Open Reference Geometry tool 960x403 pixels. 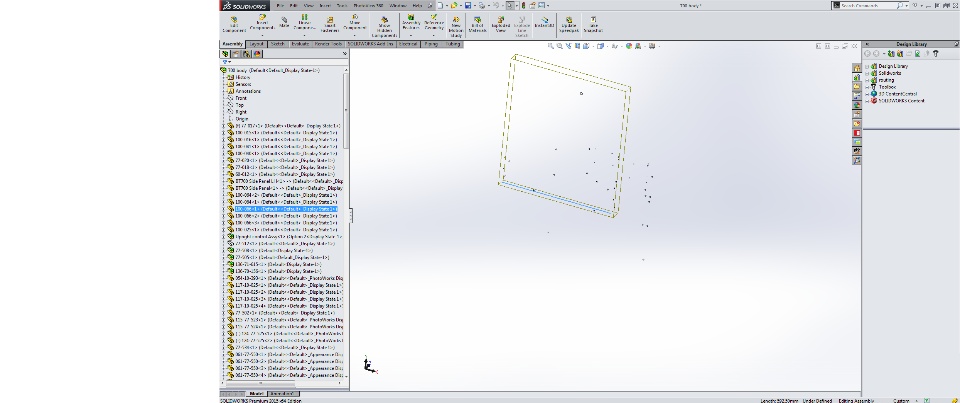tap(433, 22)
